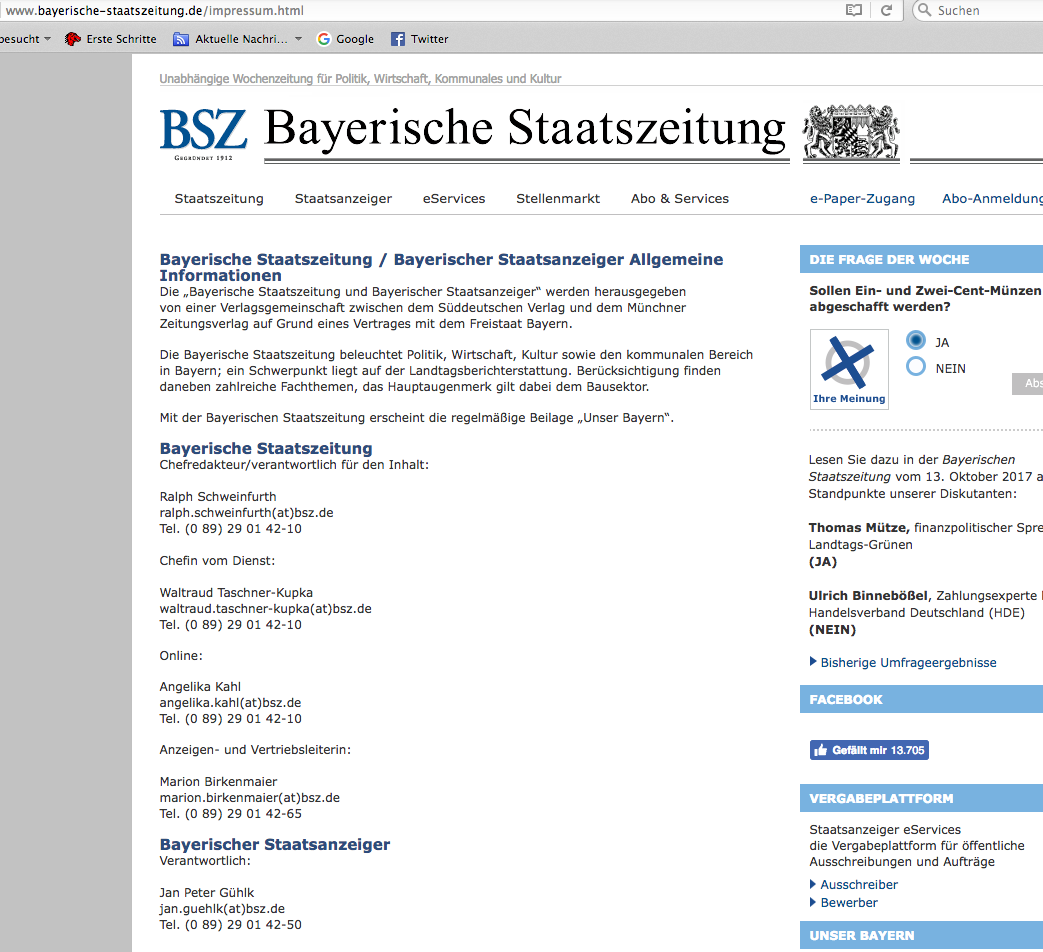Click the Bayerische Staatszeitung masthead title
Screen dimensions: 1043x952
click(x=525, y=130)
